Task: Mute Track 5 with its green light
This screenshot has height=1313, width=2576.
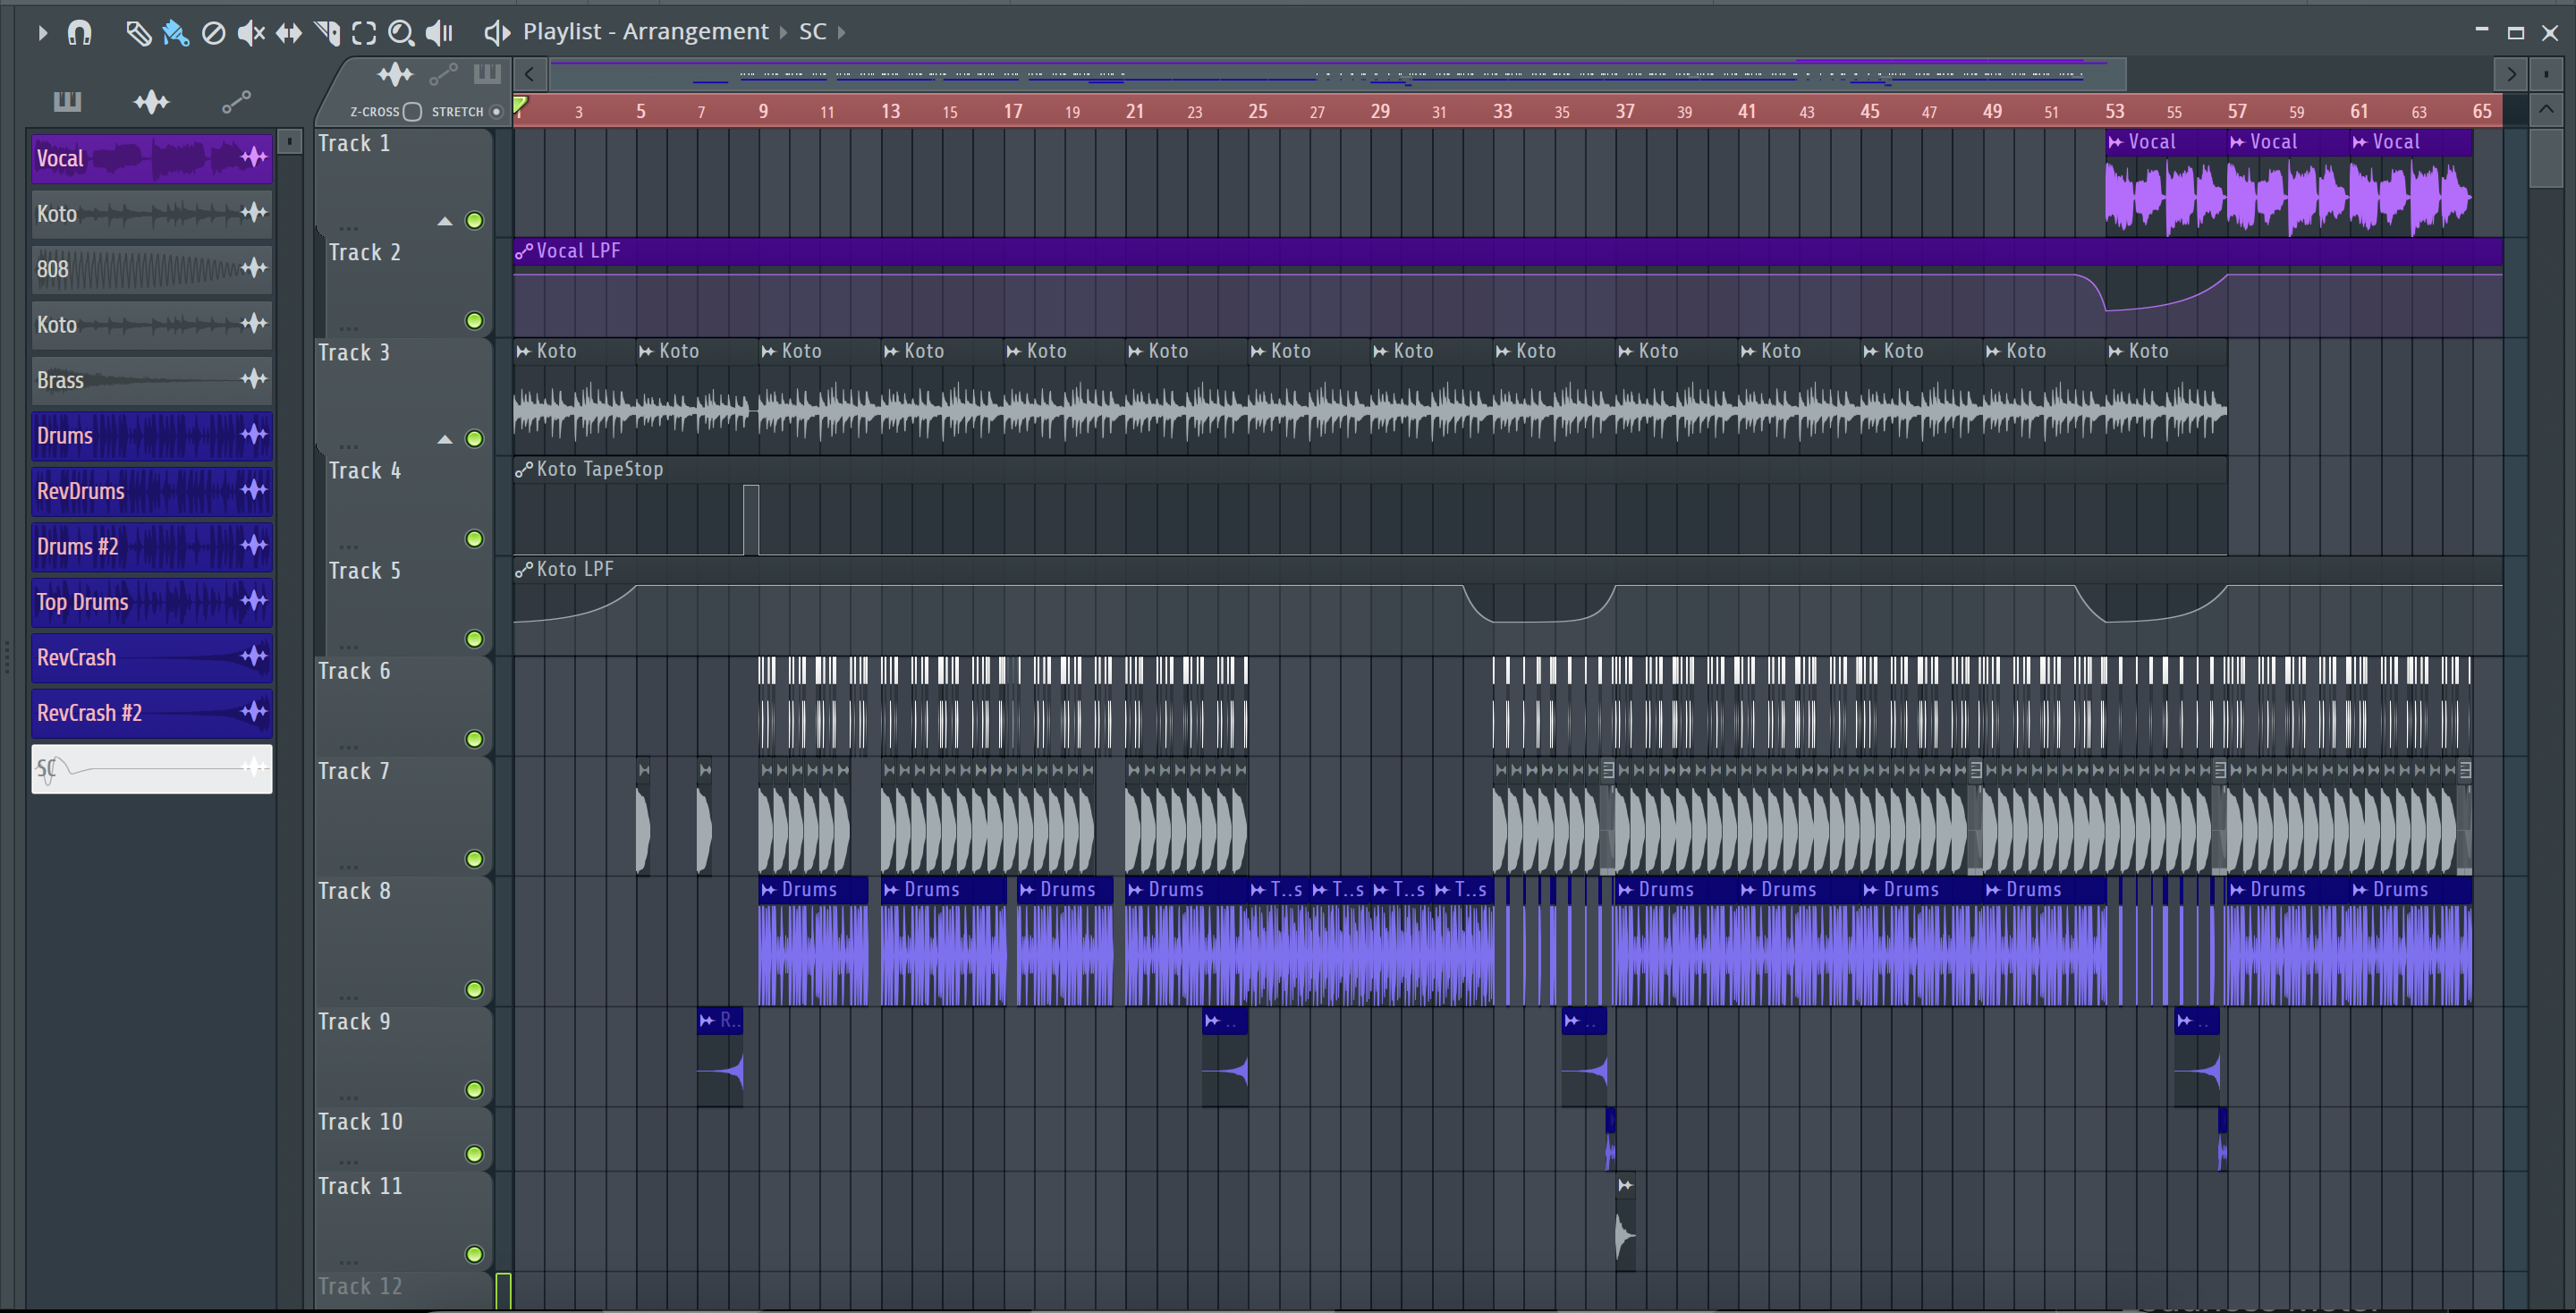Action: [x=475, y=638]
